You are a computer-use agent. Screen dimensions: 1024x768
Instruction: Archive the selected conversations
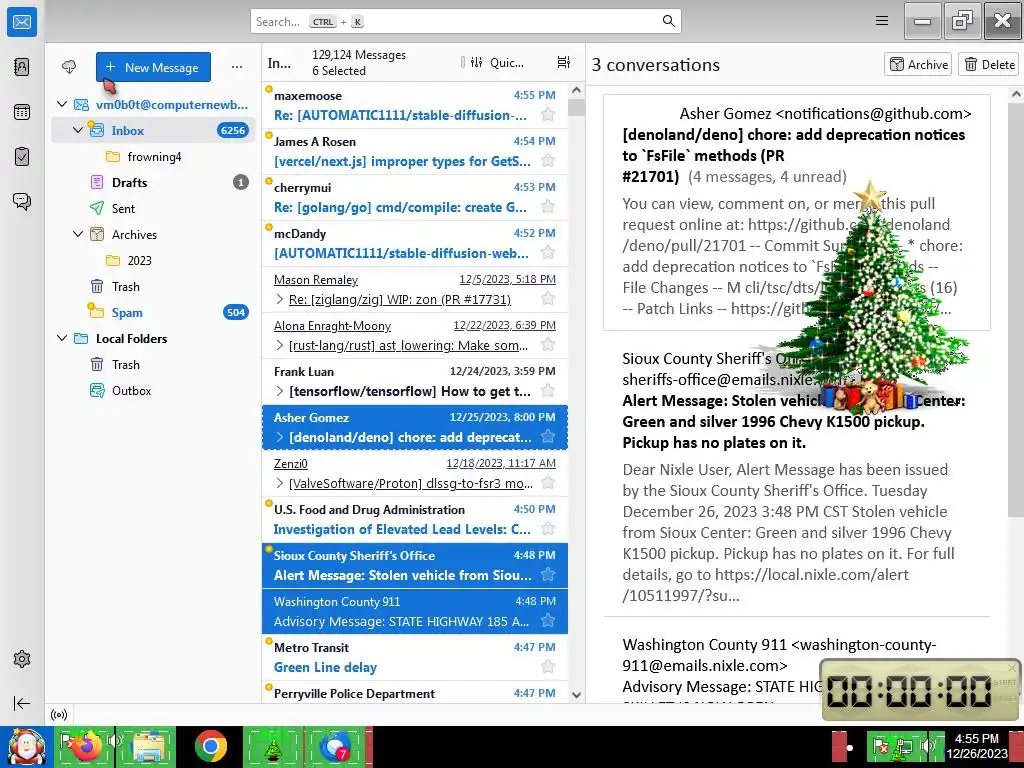coord(918,64)
